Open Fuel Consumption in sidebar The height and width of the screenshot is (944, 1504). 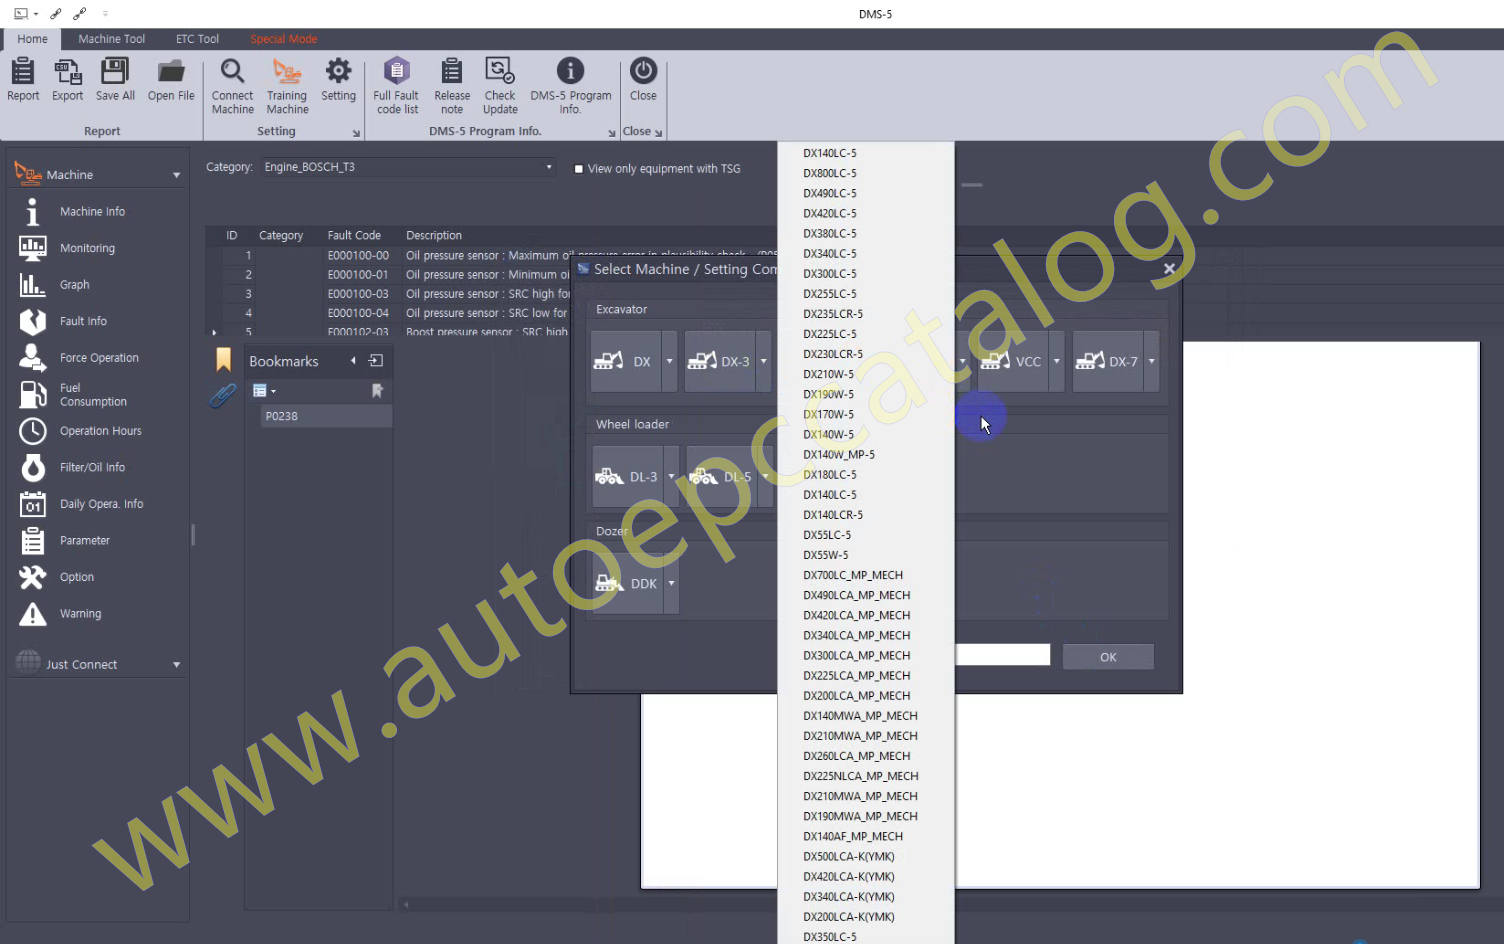click(x=92, y=395)
